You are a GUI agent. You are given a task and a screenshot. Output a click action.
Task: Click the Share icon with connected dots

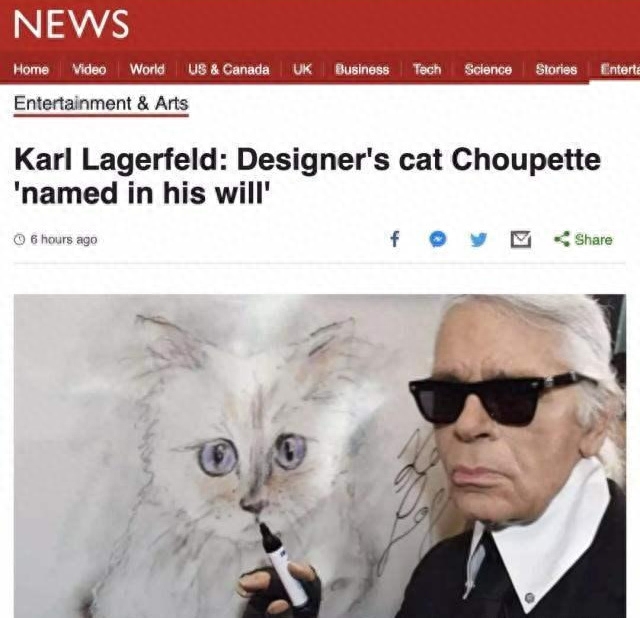coord(562,239)
